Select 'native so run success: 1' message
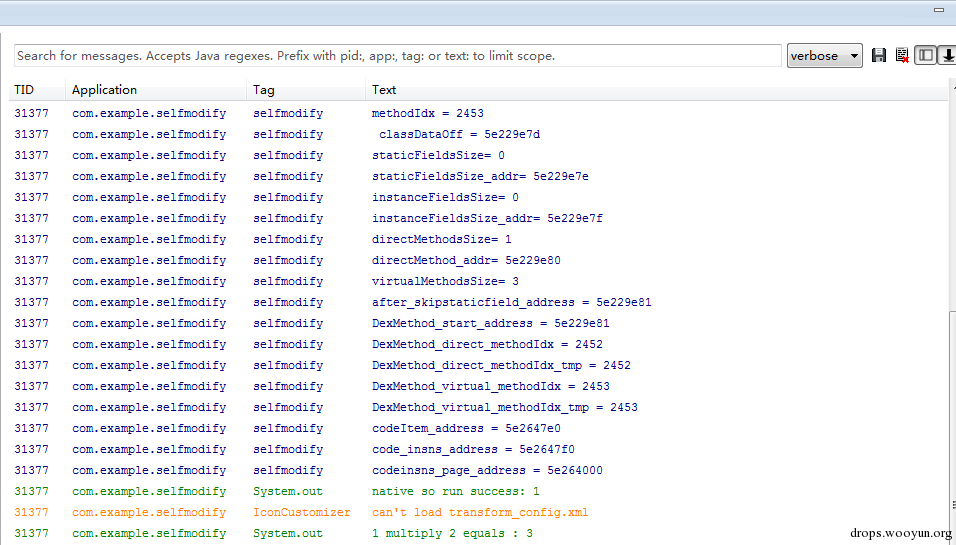956x545 pixels. 455,491
